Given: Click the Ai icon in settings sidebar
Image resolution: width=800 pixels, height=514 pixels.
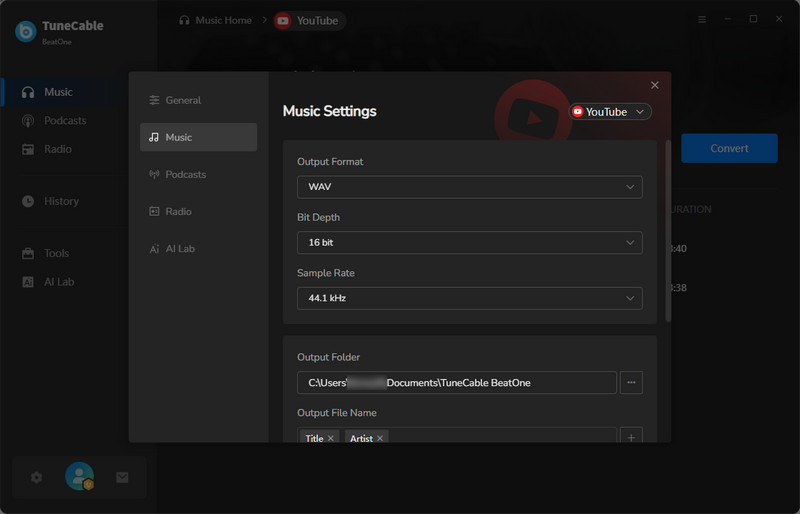Looking at the screenshot, I should click(x=154, y=249).
